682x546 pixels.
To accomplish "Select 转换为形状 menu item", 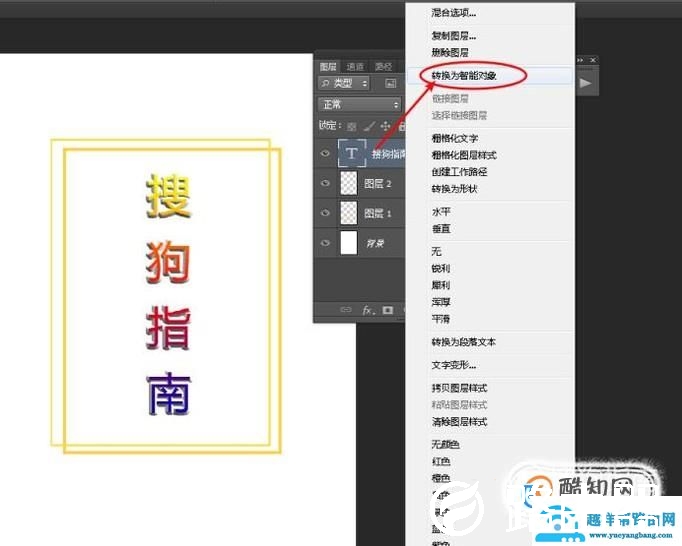I will click(455, 189).
